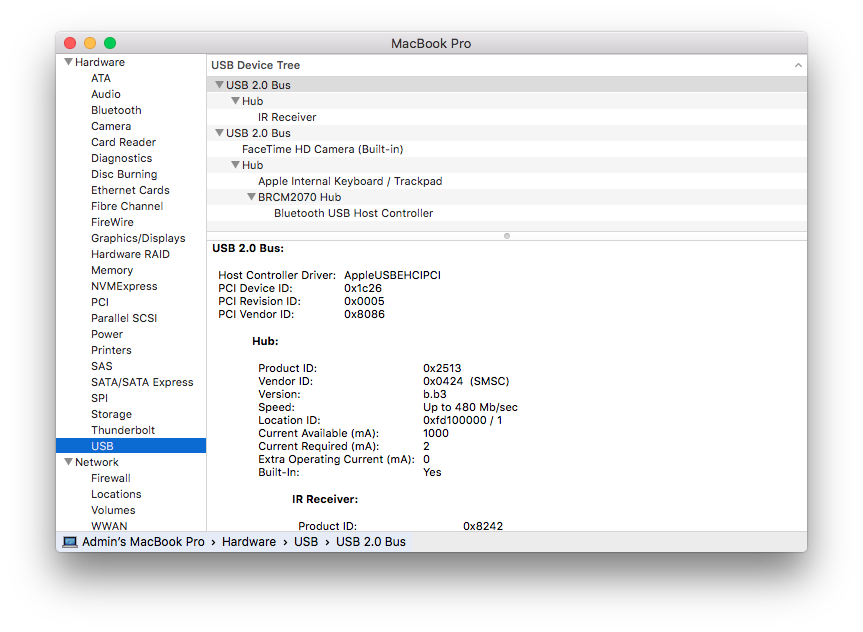Image resolution: width=863 pixels, height=632 pixels.
Task: Open SATA/SATA Express in the sidebar
Action: pos(142,382)
